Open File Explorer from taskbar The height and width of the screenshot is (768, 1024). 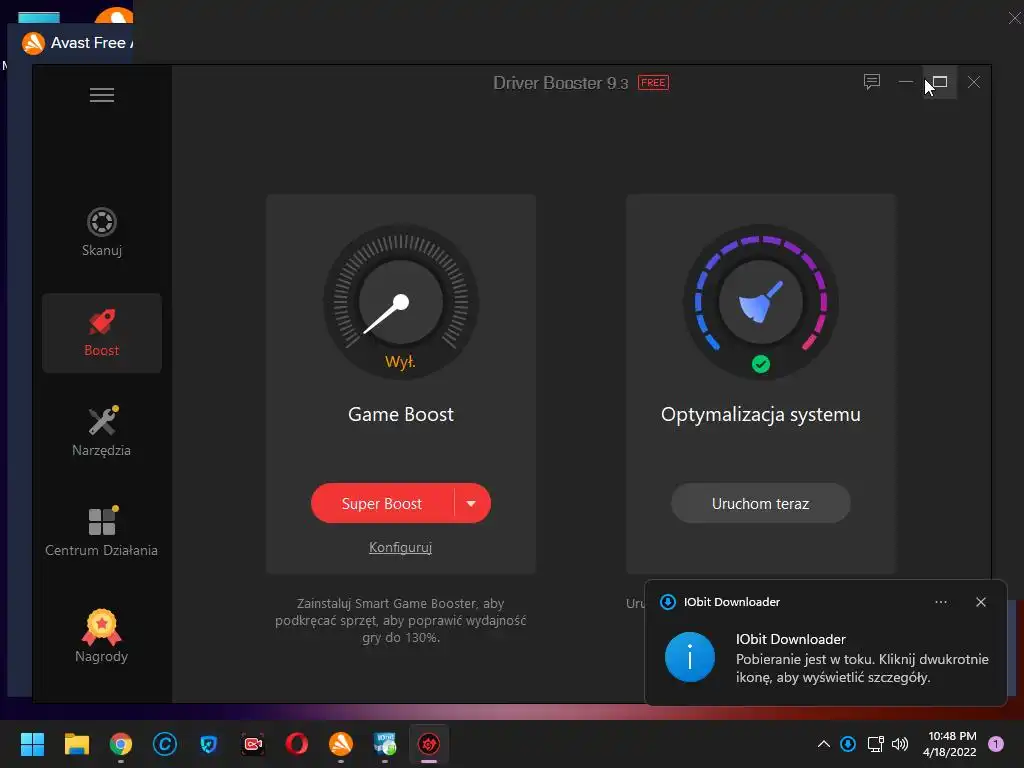click(76, 744)
